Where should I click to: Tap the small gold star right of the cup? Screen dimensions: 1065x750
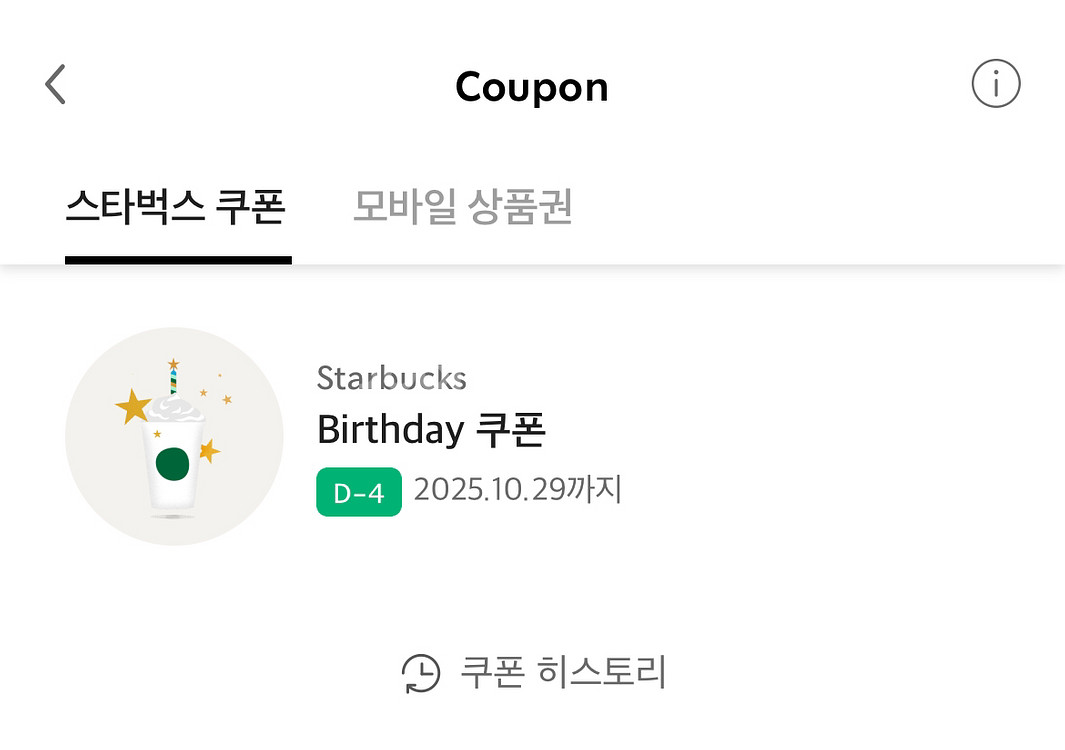click(x=209, y=451)
